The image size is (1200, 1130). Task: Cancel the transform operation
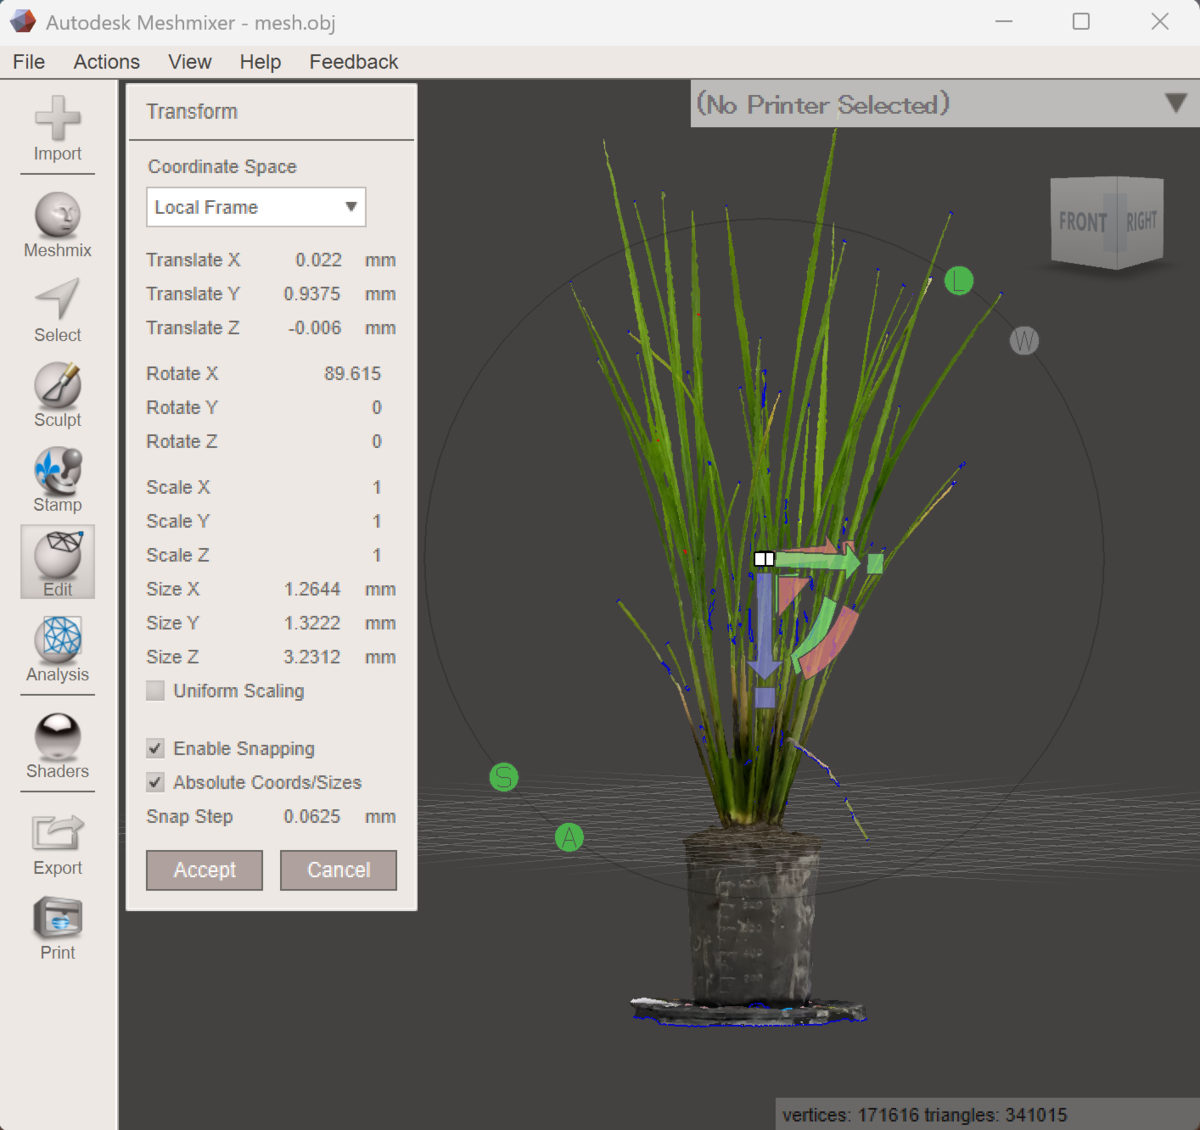pyautogui.click(x=338, y=870)
